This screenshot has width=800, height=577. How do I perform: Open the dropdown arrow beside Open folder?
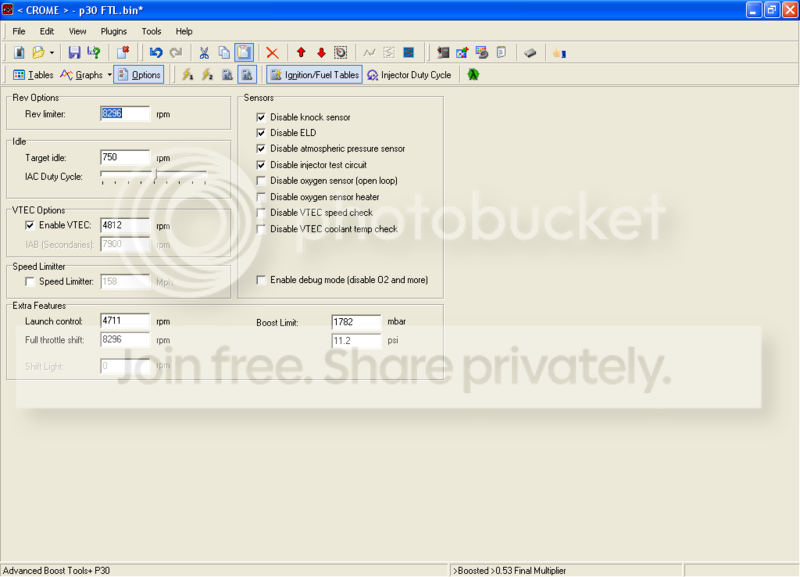[52, 52]
